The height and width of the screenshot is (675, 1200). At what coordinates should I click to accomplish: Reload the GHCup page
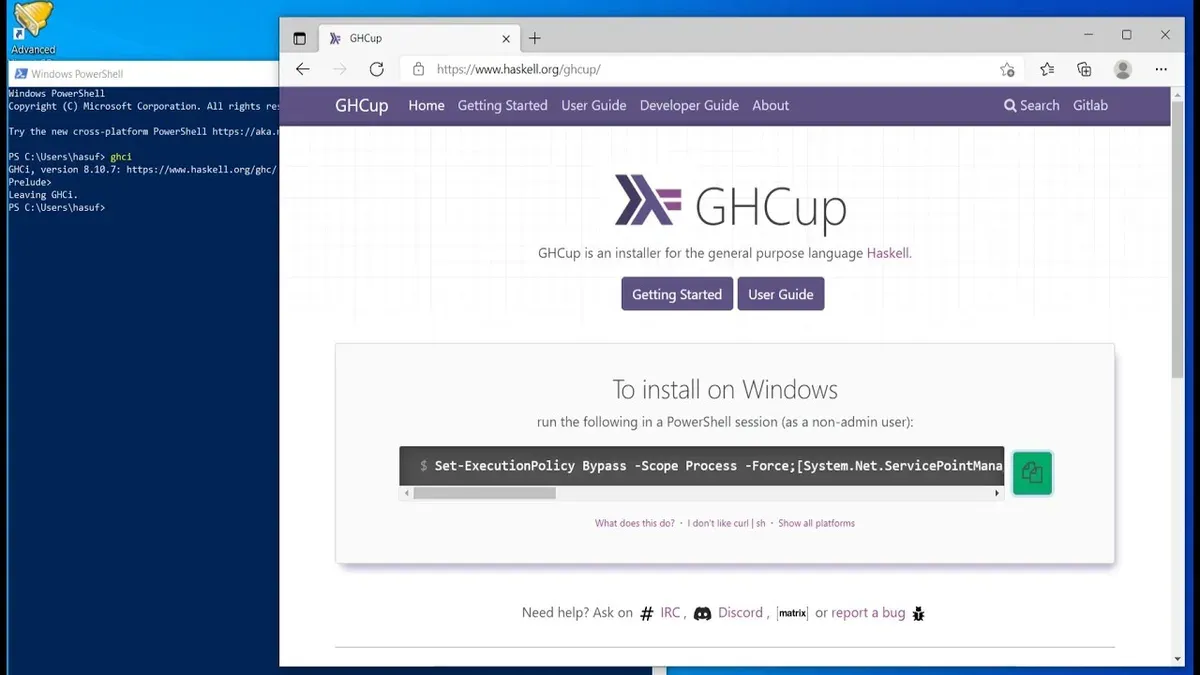point(377,69)
